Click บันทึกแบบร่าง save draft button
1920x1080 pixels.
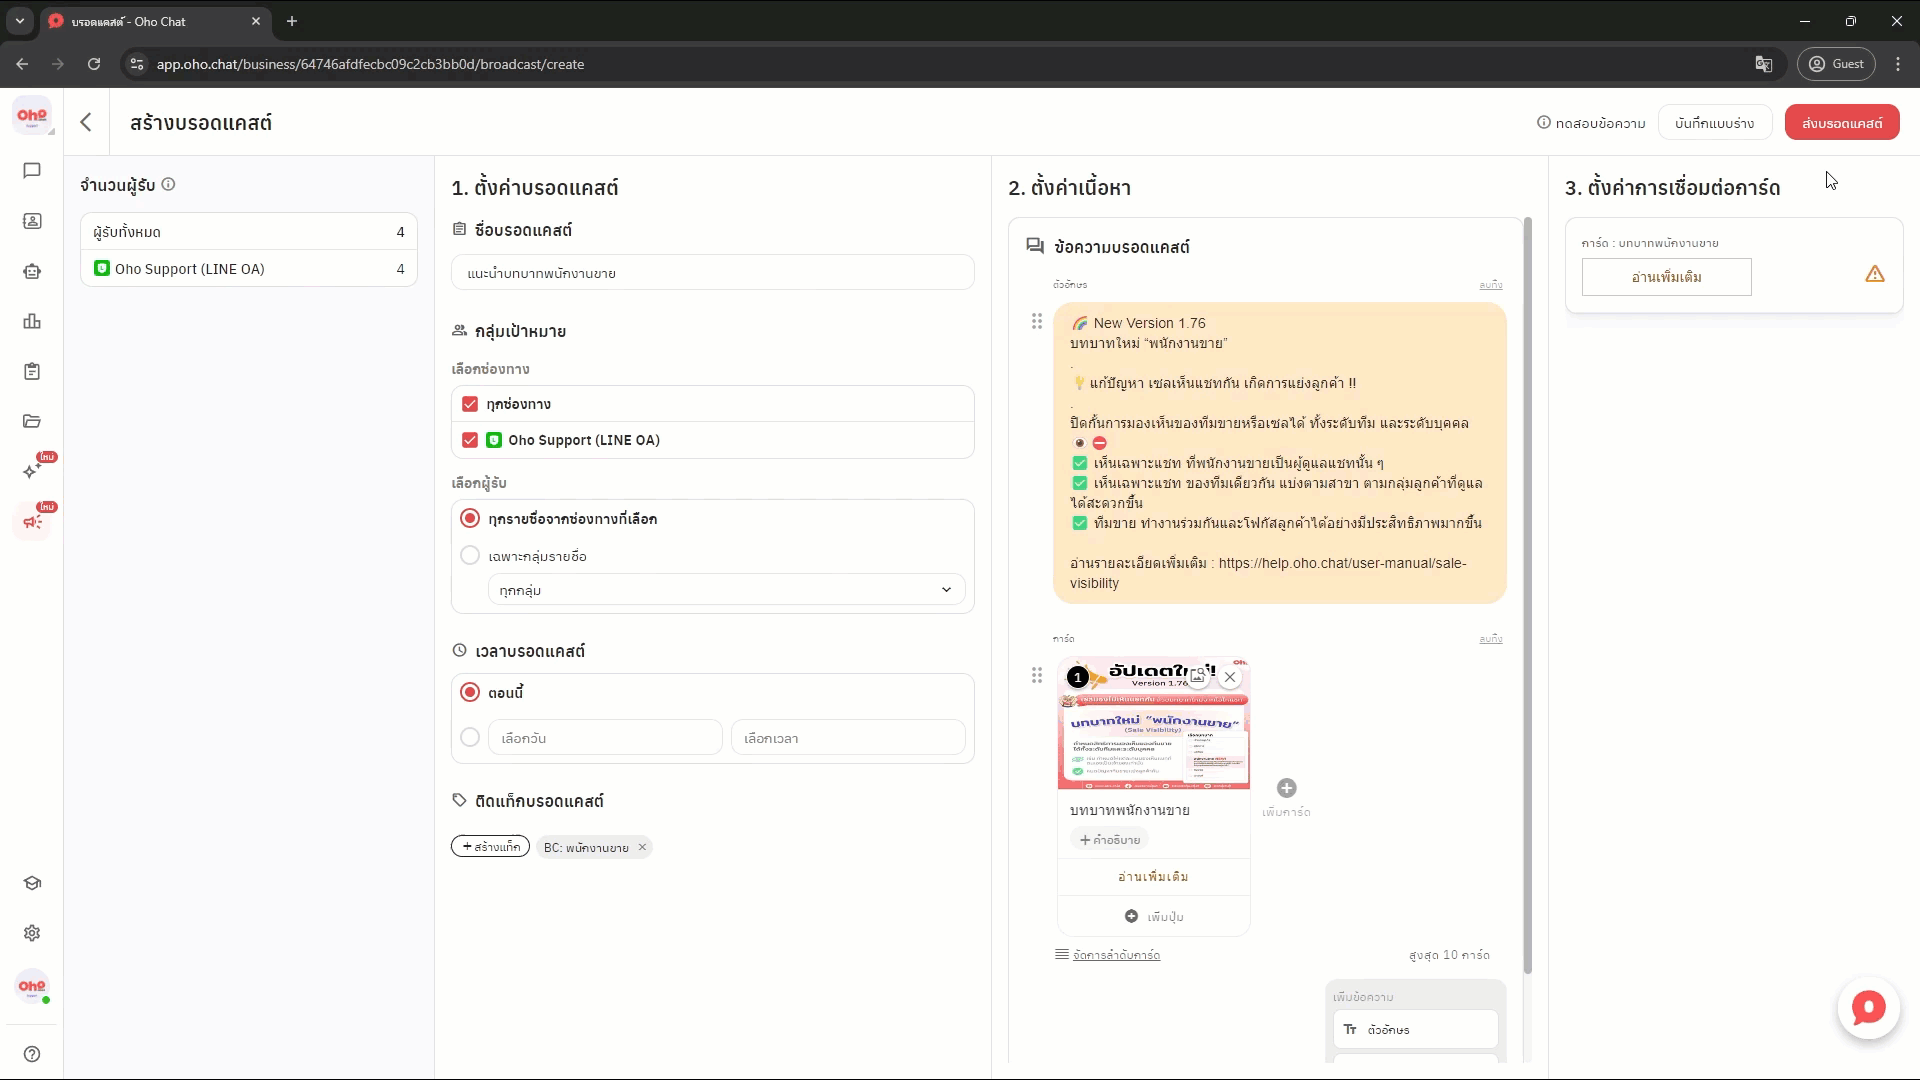(x=1714, y=123)
